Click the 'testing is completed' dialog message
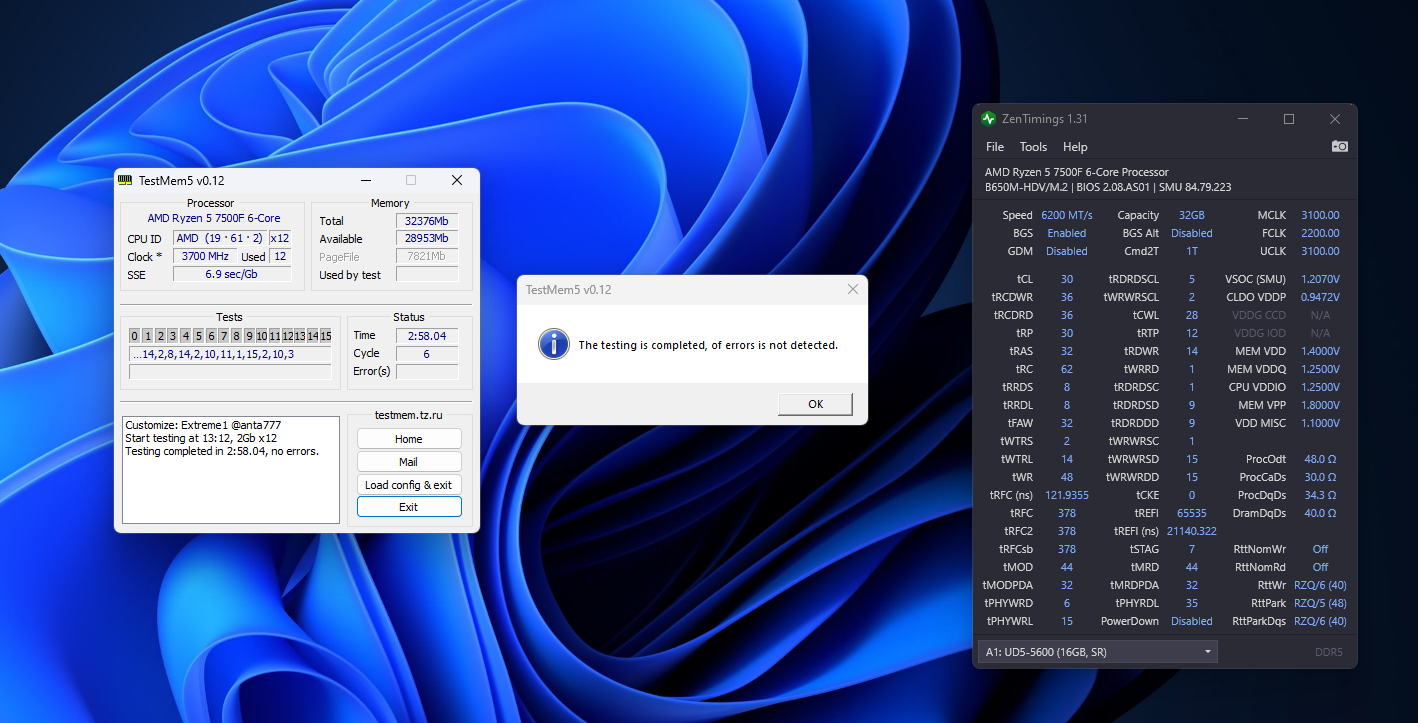Viewport: 1418px width, 723px height. 708,345
